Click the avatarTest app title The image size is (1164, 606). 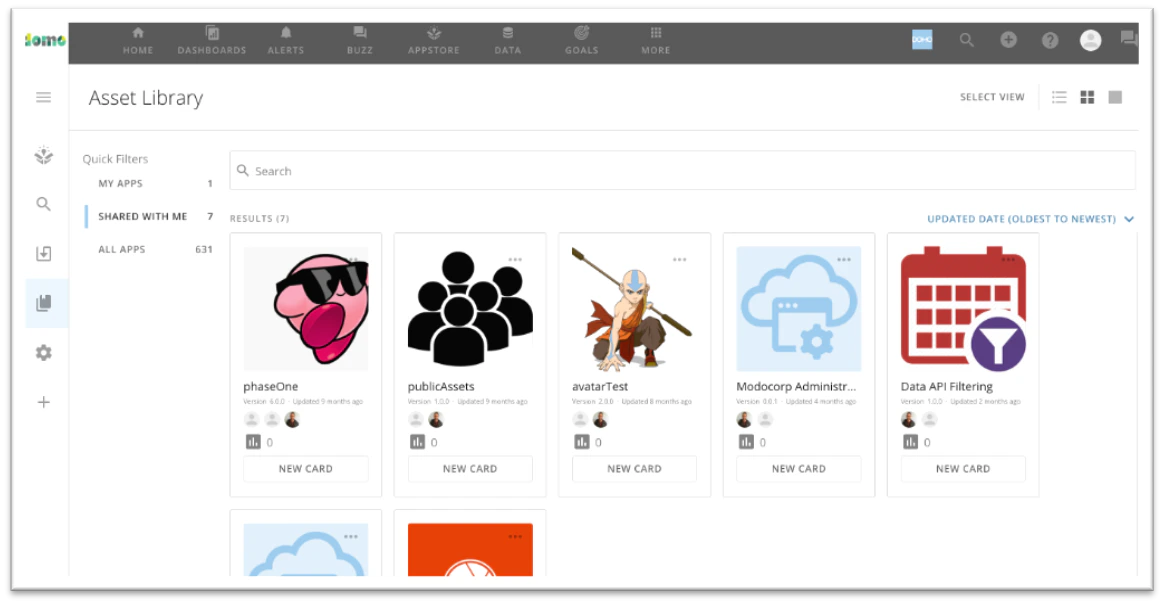pyautogui.click(x=600, y=386)
